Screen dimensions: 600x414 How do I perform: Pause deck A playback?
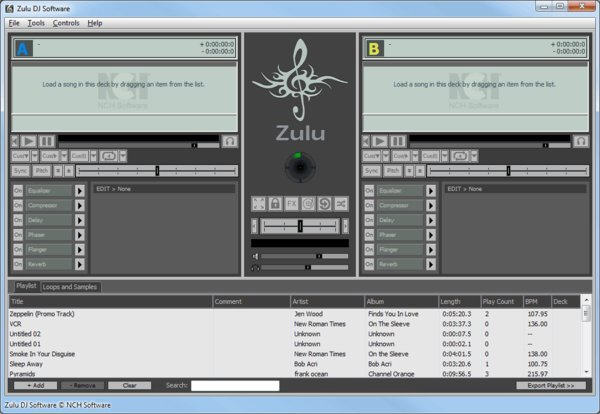tap(46, 141)
